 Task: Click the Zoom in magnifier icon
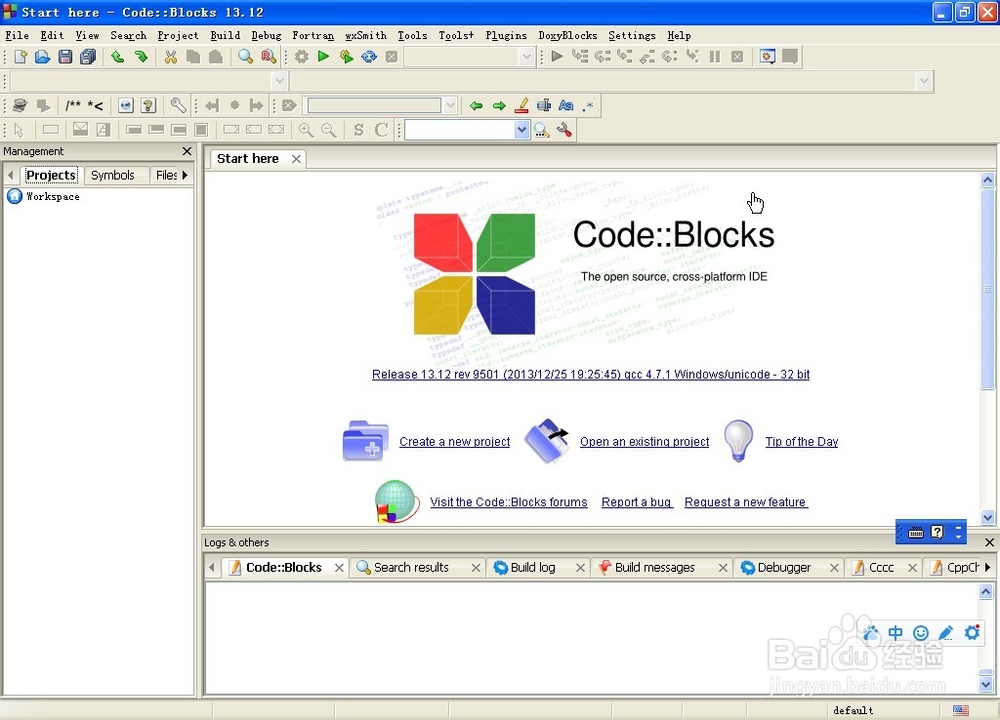pos(306,130)
